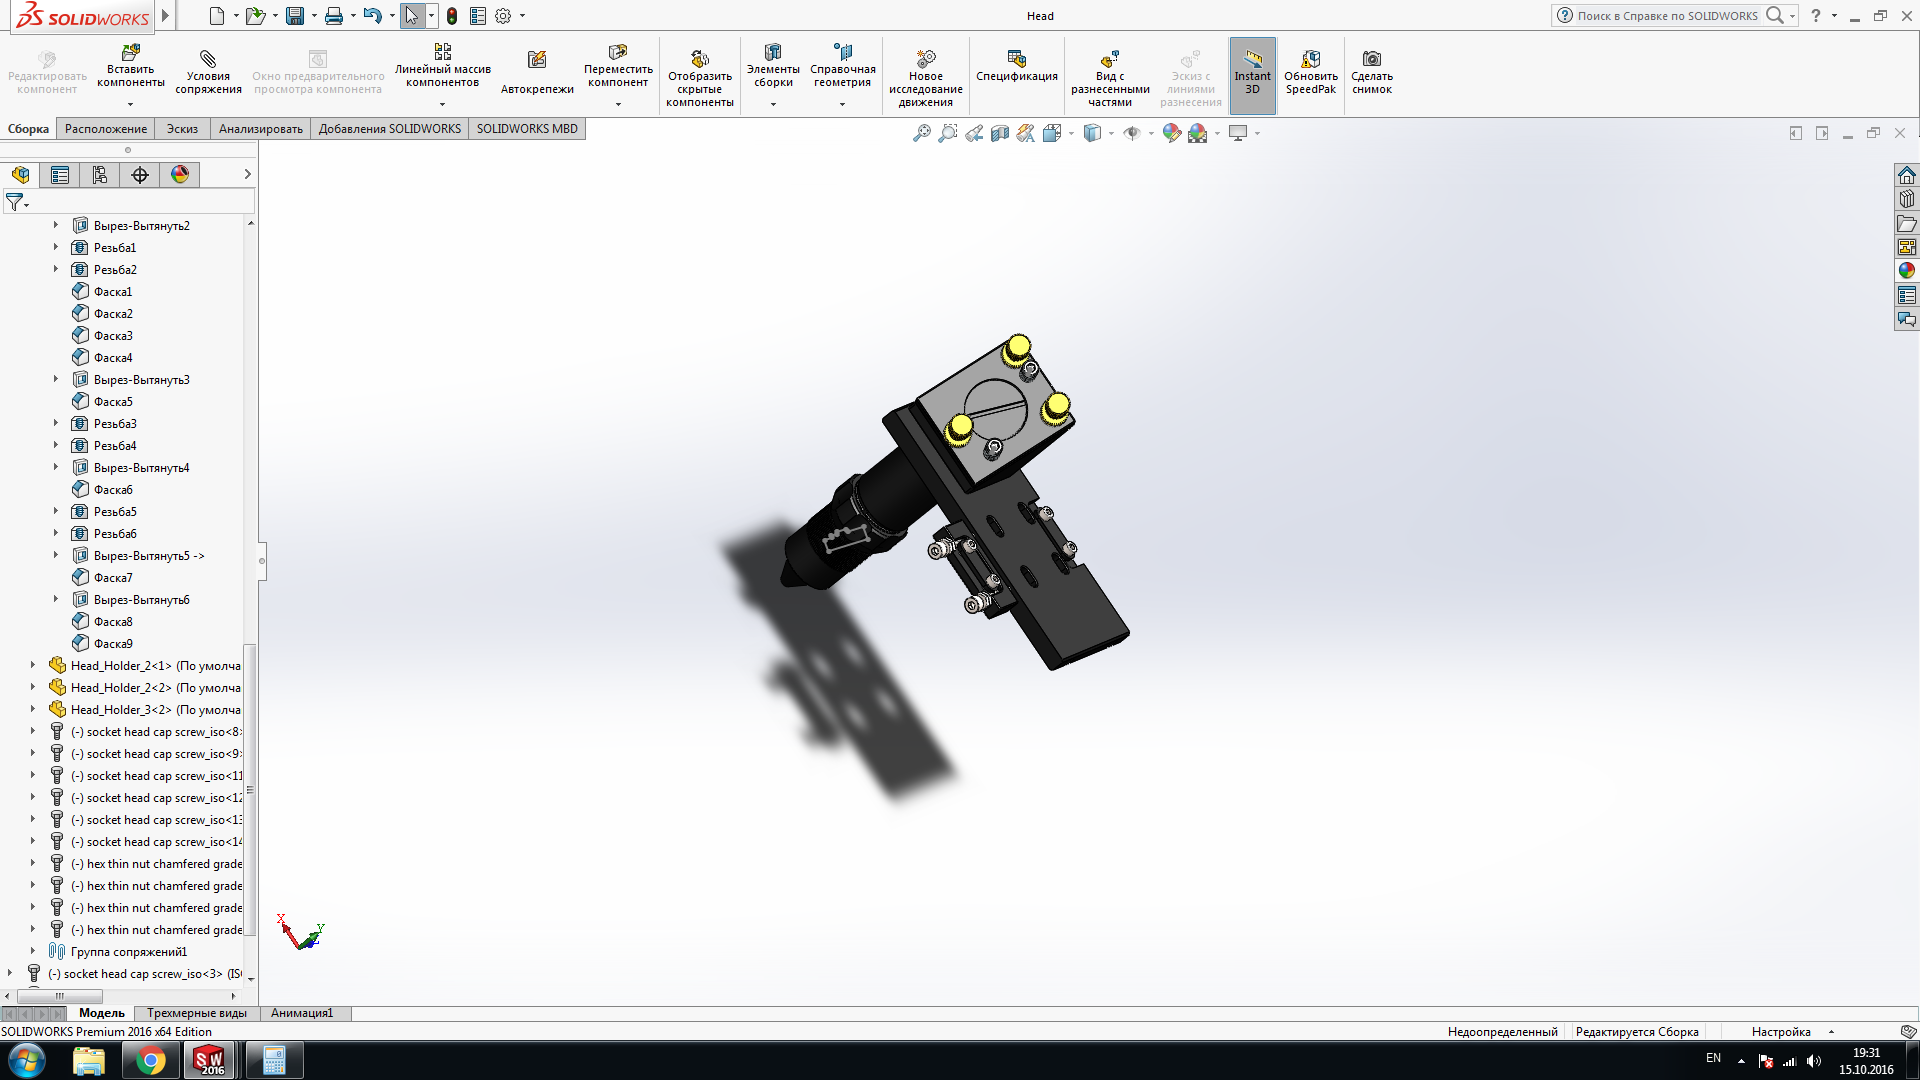Toggle Hide/Show Items eye icon

(1131, 133)
